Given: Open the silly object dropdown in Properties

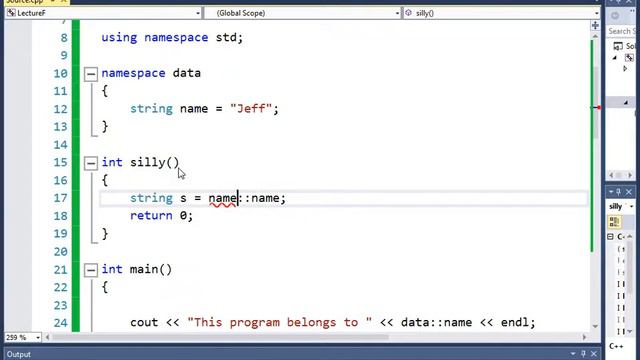Looking at the screenshot, I should pos(631,207).
